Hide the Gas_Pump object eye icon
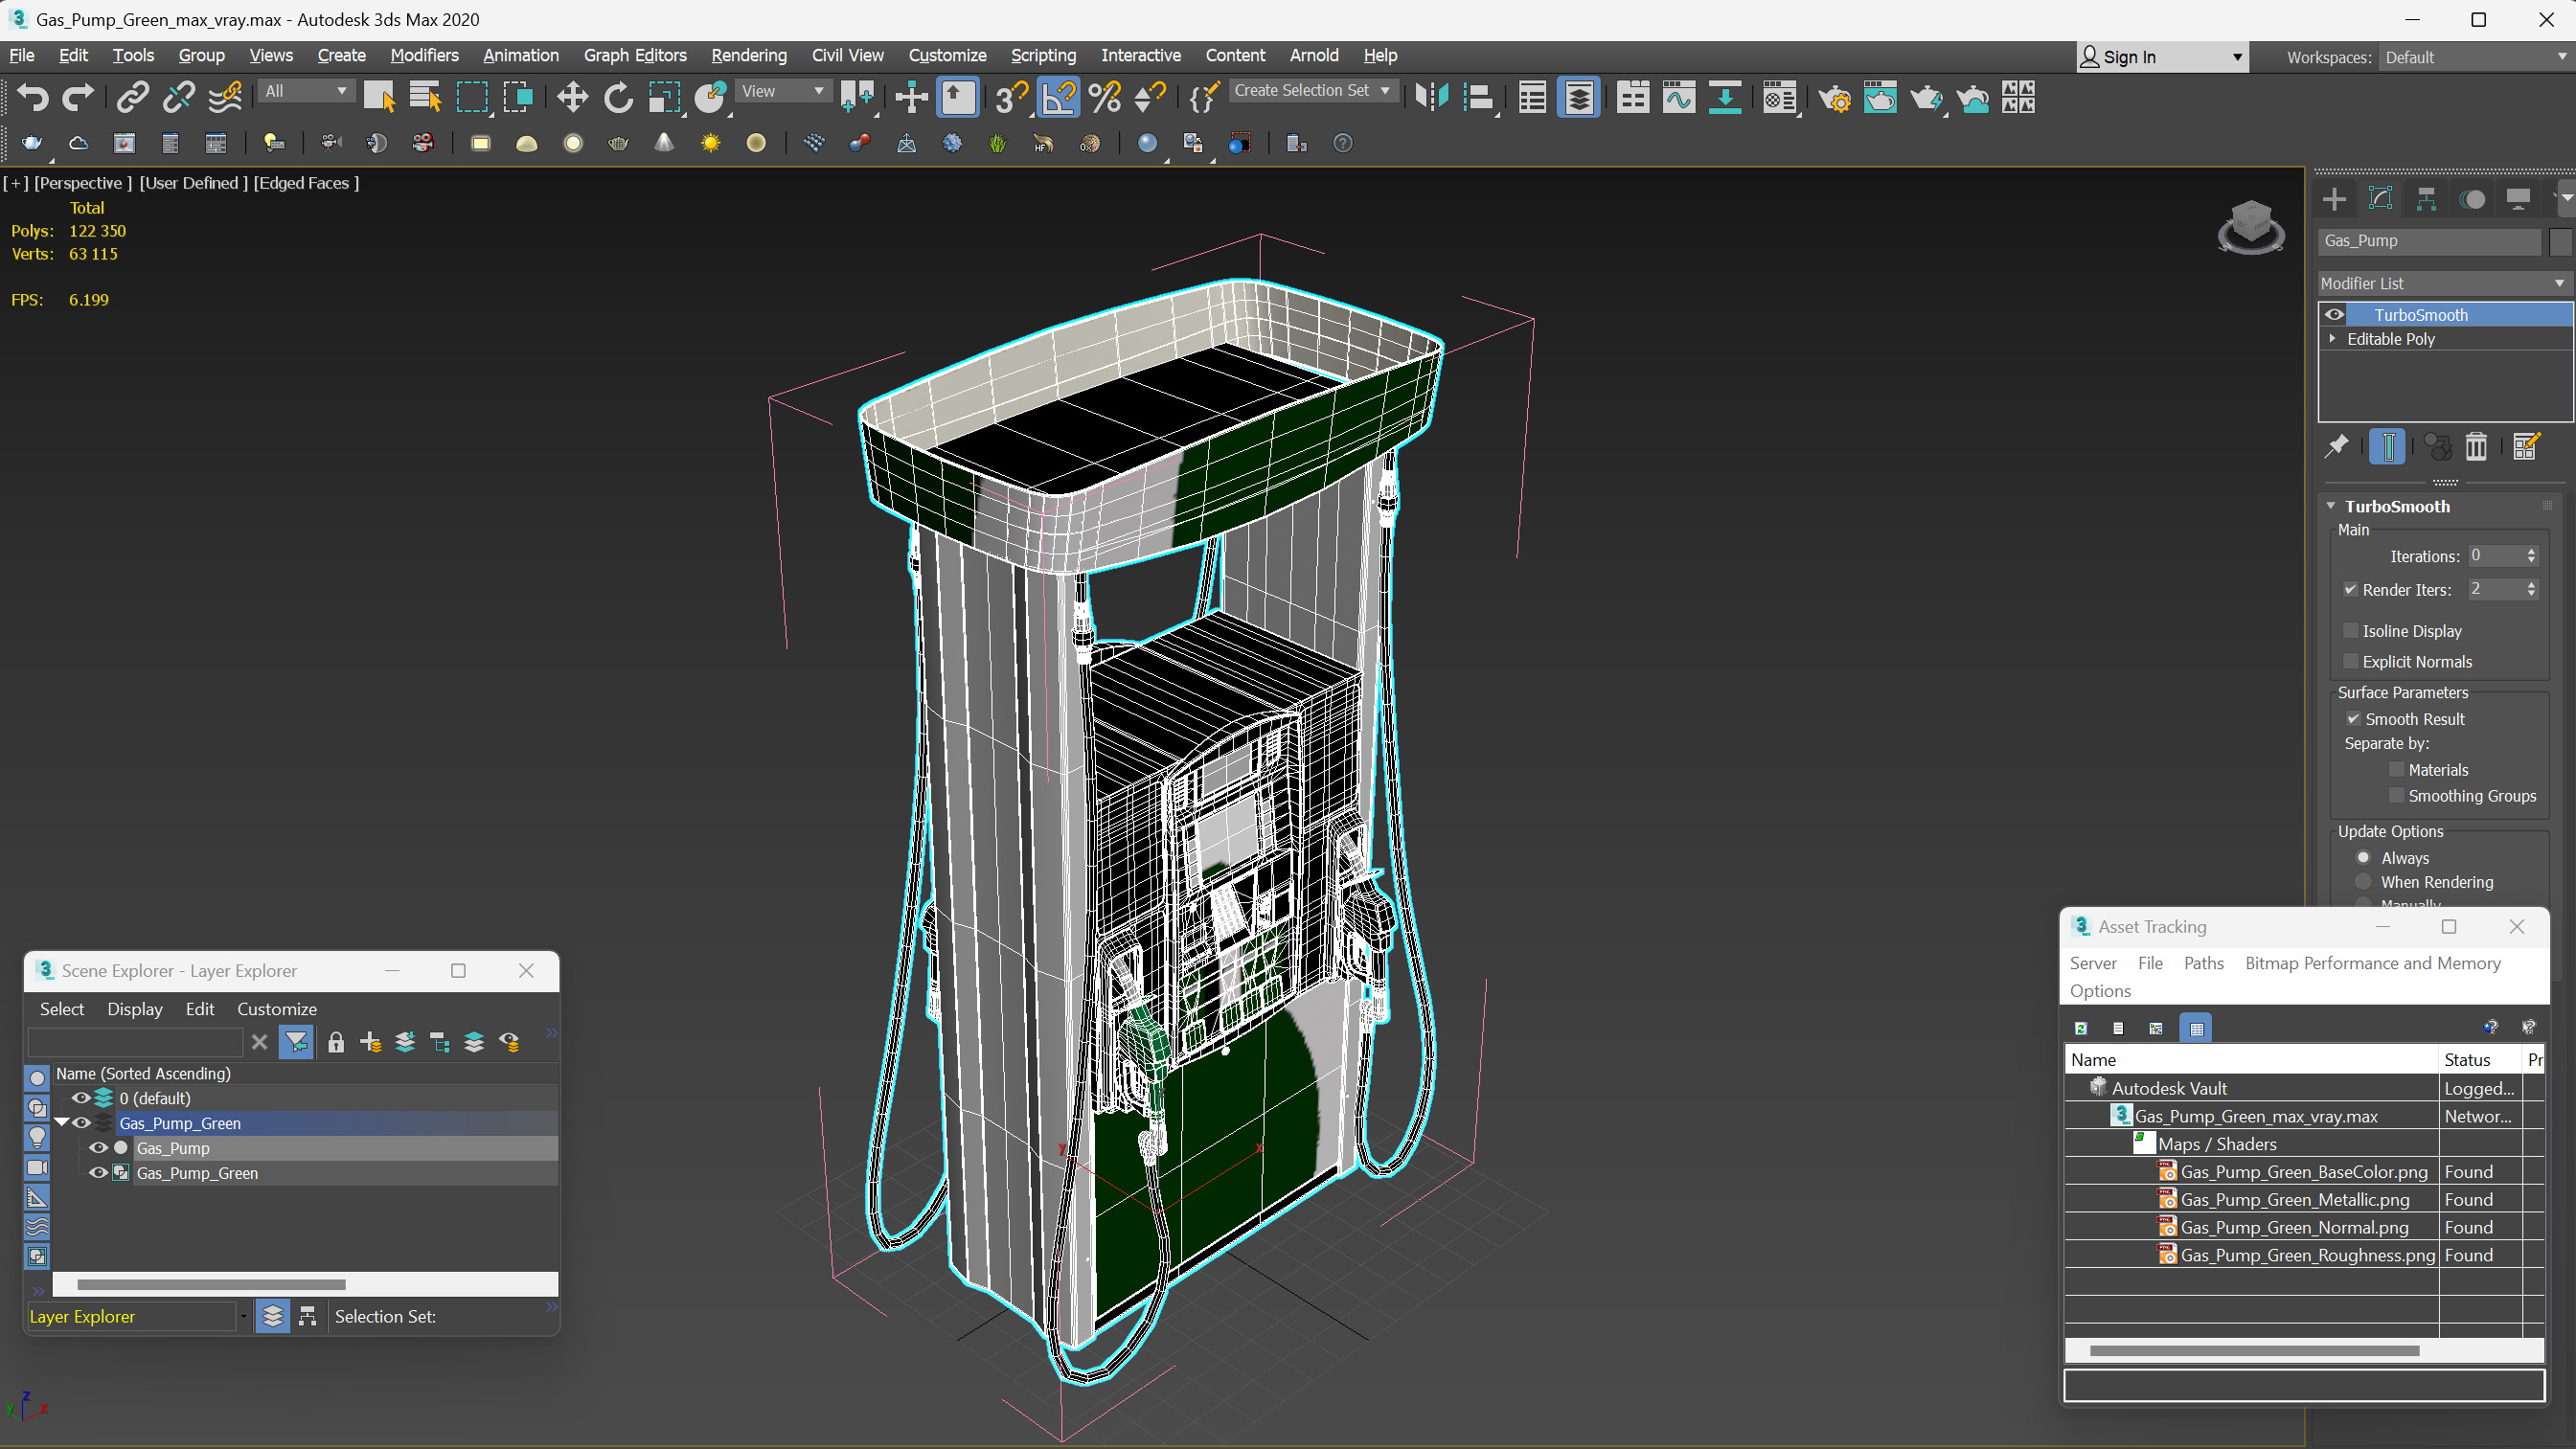Viewport: 2576px width, 1449px height. 98,1148
